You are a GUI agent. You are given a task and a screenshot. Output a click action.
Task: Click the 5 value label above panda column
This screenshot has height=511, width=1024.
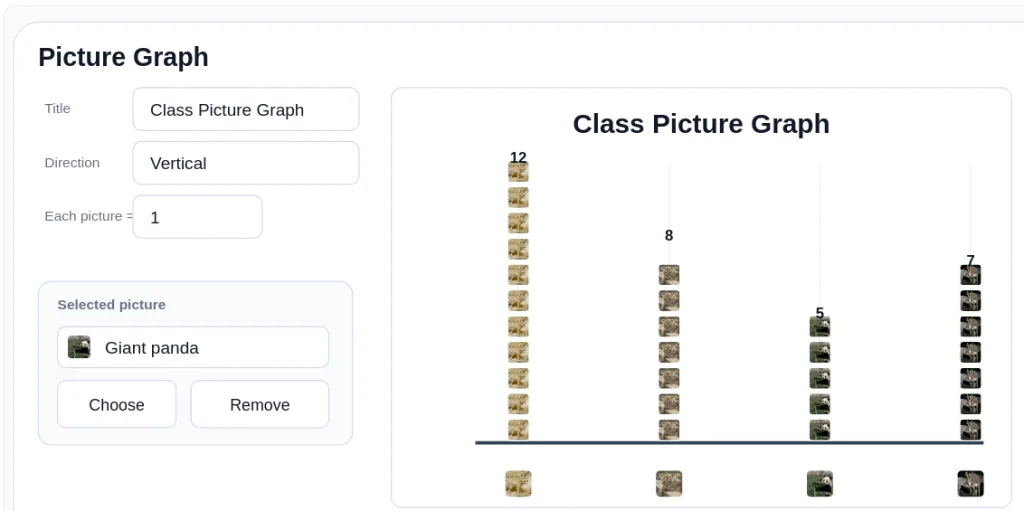click(x=820, y=313)
